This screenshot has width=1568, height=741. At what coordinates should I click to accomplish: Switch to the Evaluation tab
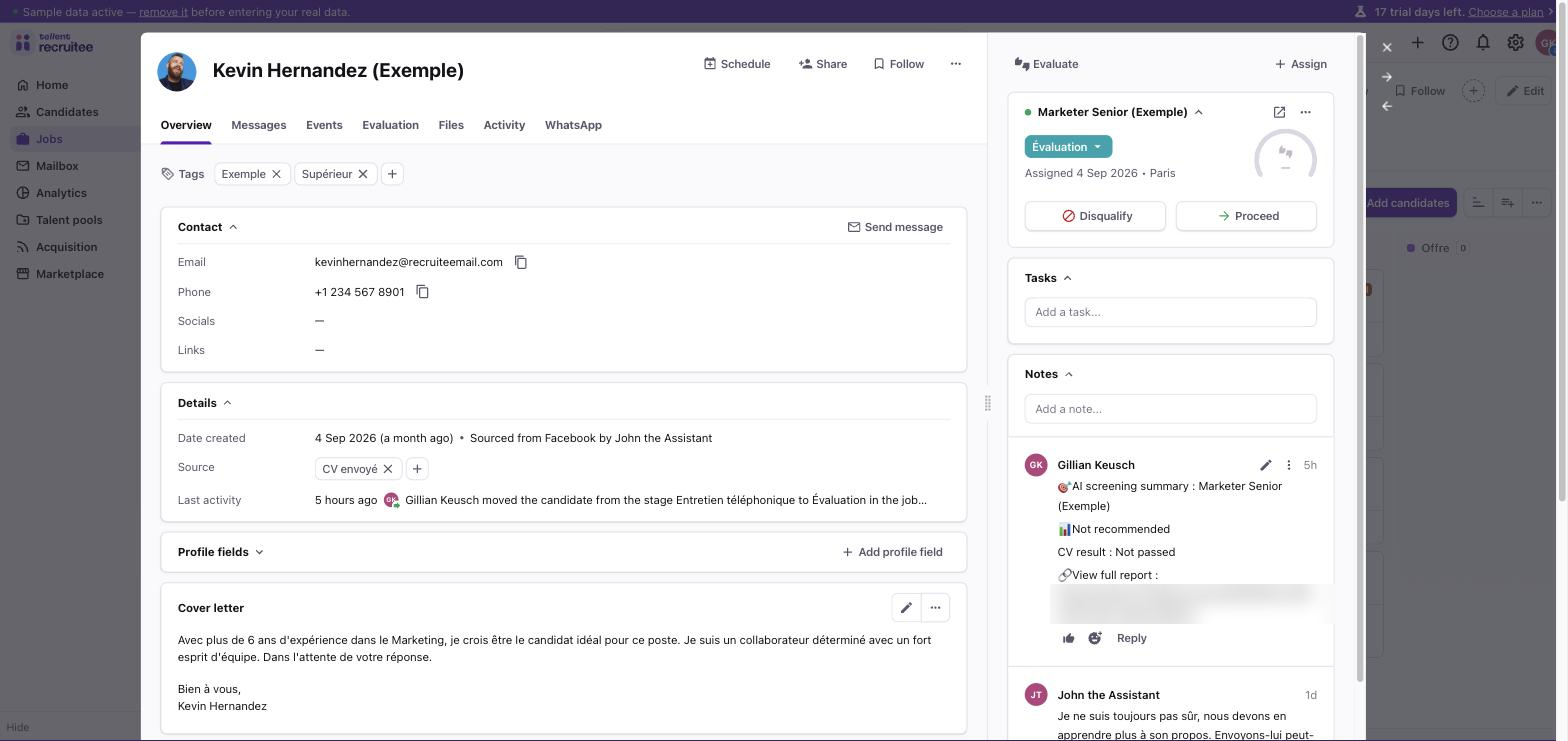[x=390, y=125]
